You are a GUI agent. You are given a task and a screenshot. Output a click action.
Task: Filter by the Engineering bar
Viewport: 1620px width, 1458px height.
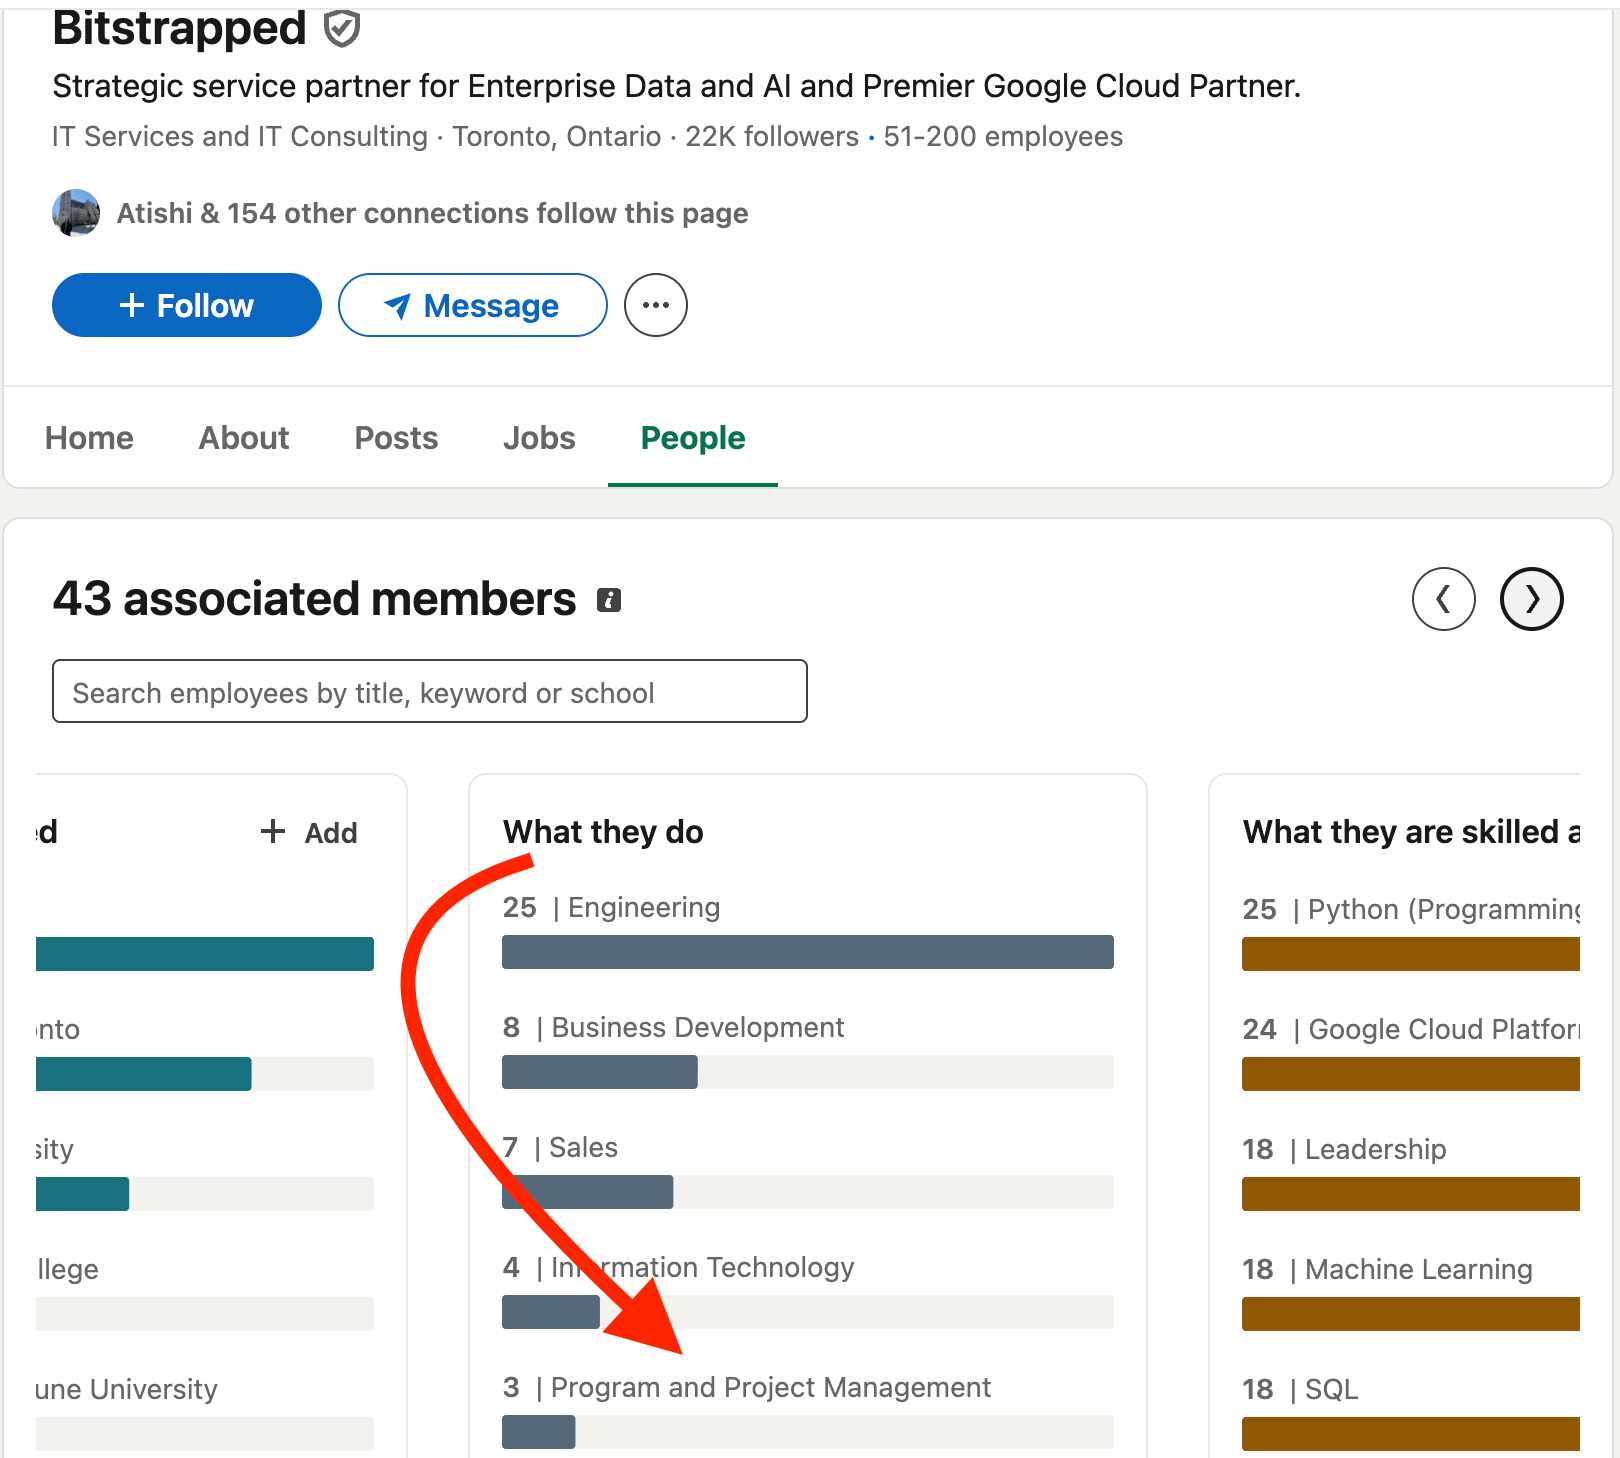tap(807, 952)
